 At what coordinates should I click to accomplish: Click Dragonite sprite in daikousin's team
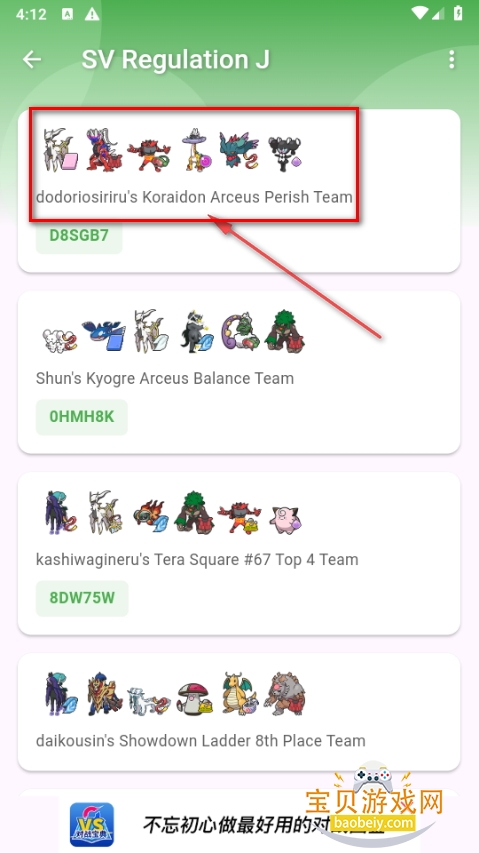pos(240,694)
